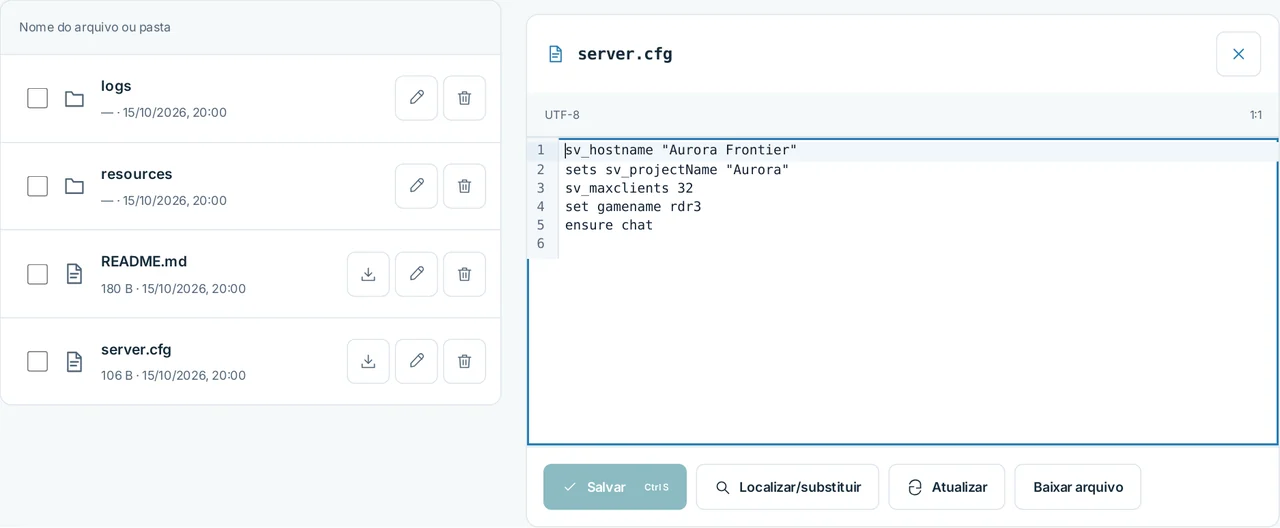
Task: Rename the logs folder with pencil icon
Action: click(x=416, y=98)
